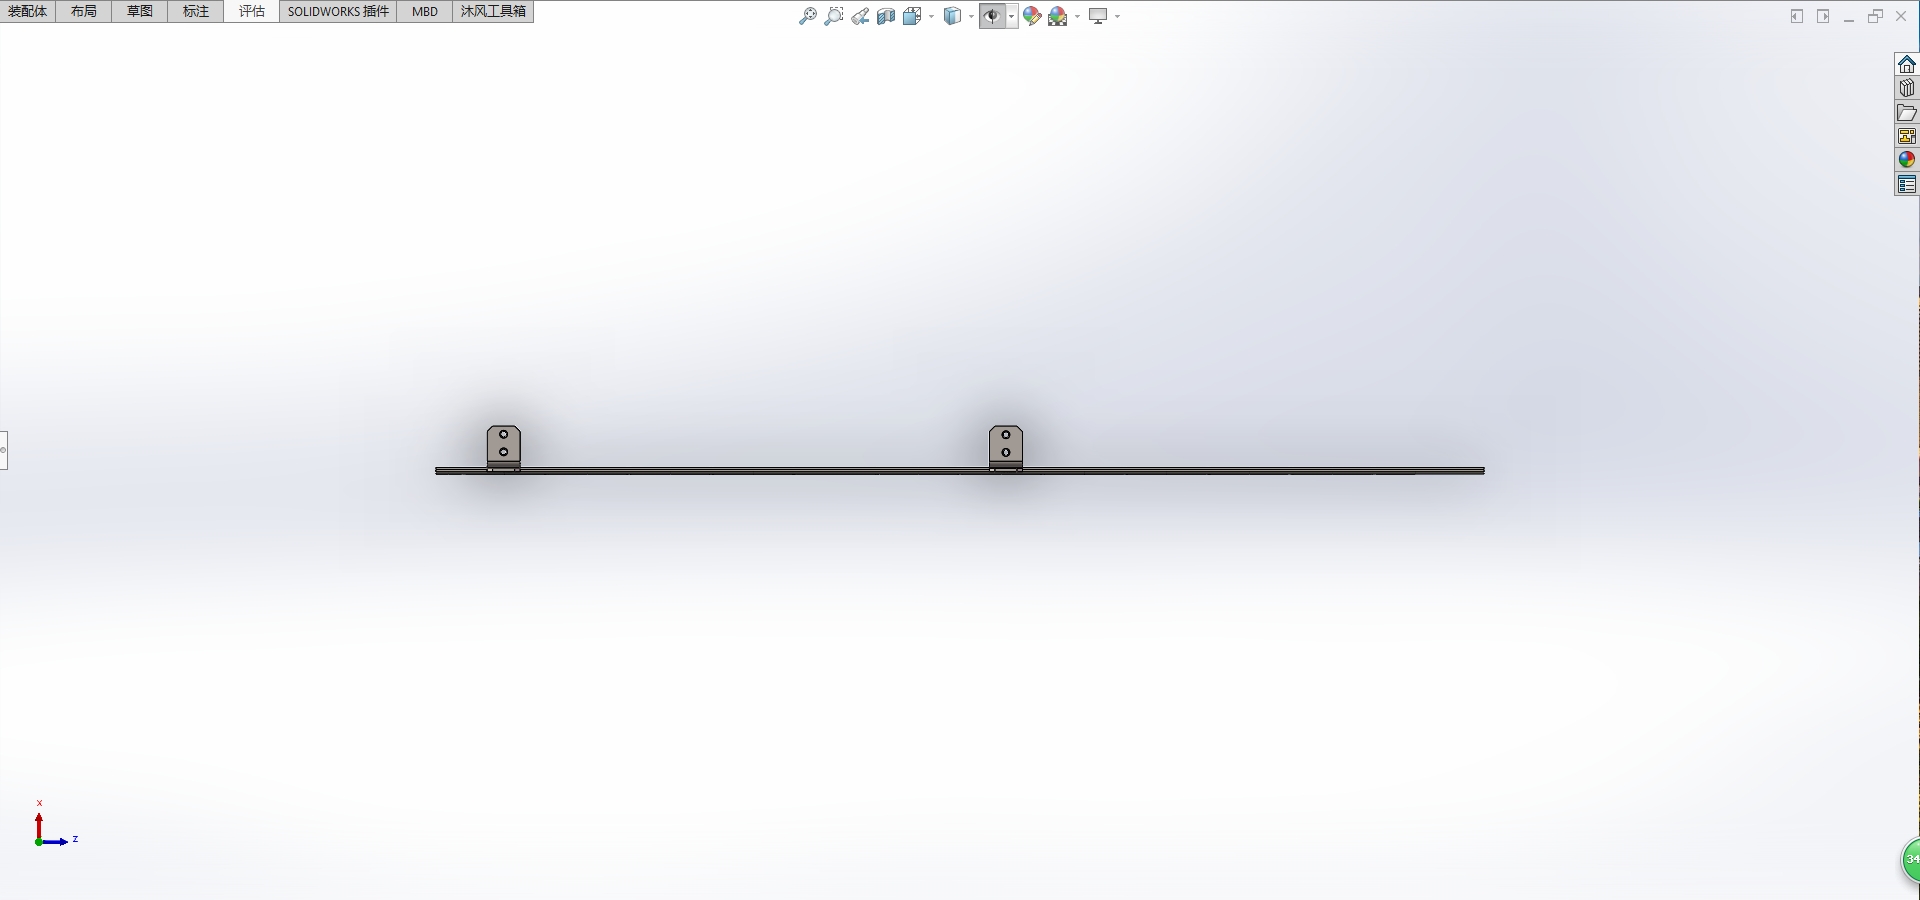Switch to the MBD tab

[425, 12]
